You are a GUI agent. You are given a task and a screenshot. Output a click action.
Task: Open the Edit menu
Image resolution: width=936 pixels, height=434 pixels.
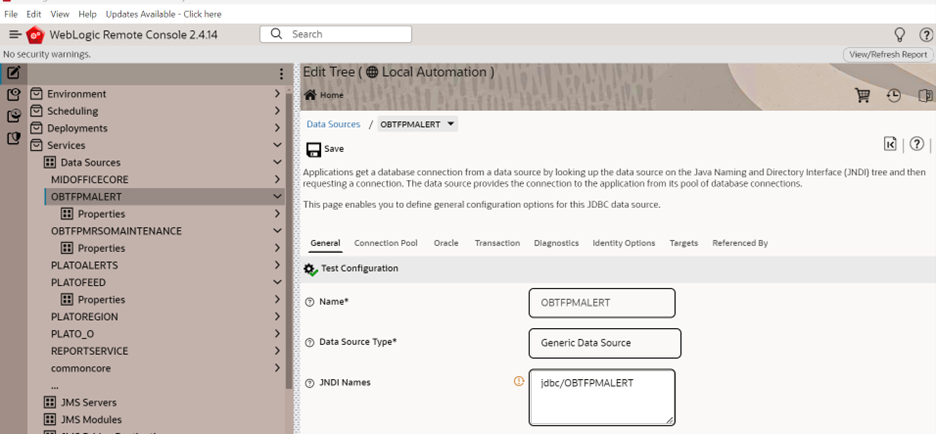coord(33,14)
